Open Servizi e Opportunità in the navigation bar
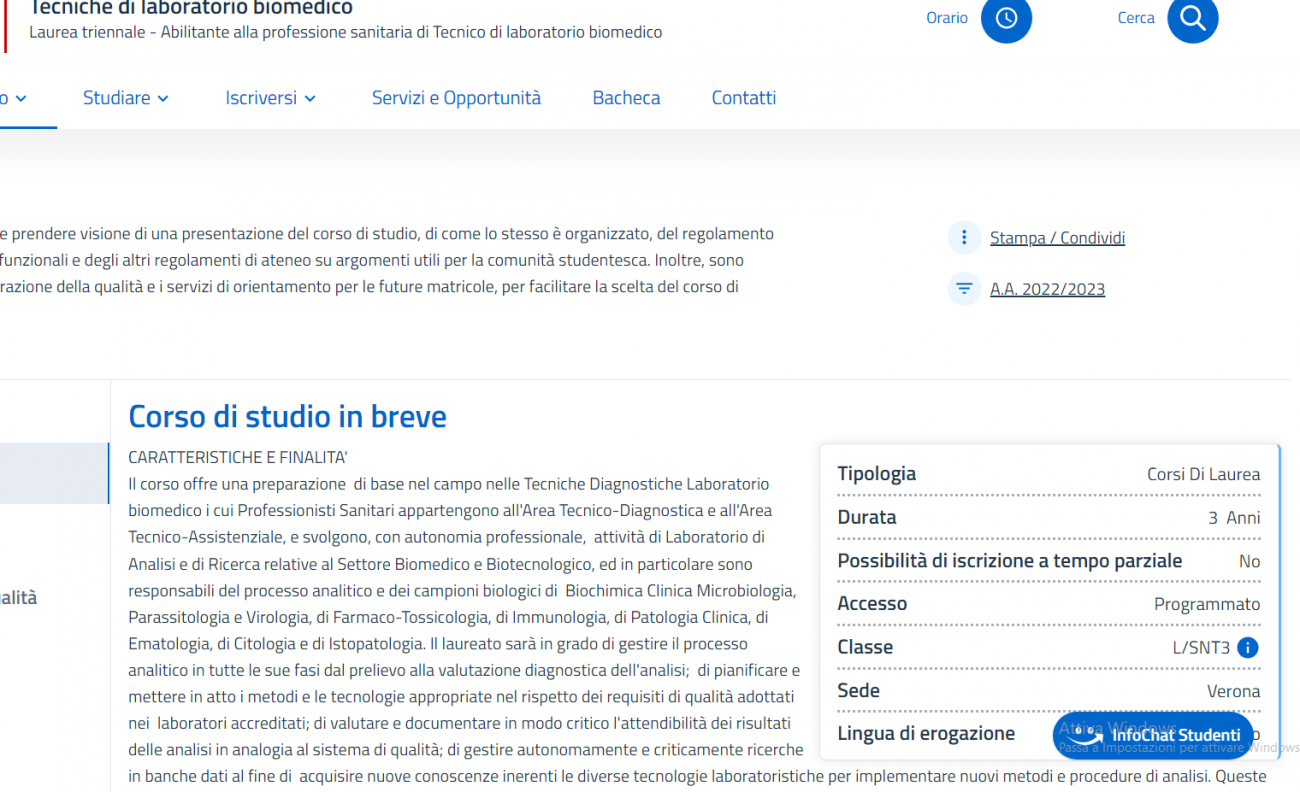 tap(456, 98)
